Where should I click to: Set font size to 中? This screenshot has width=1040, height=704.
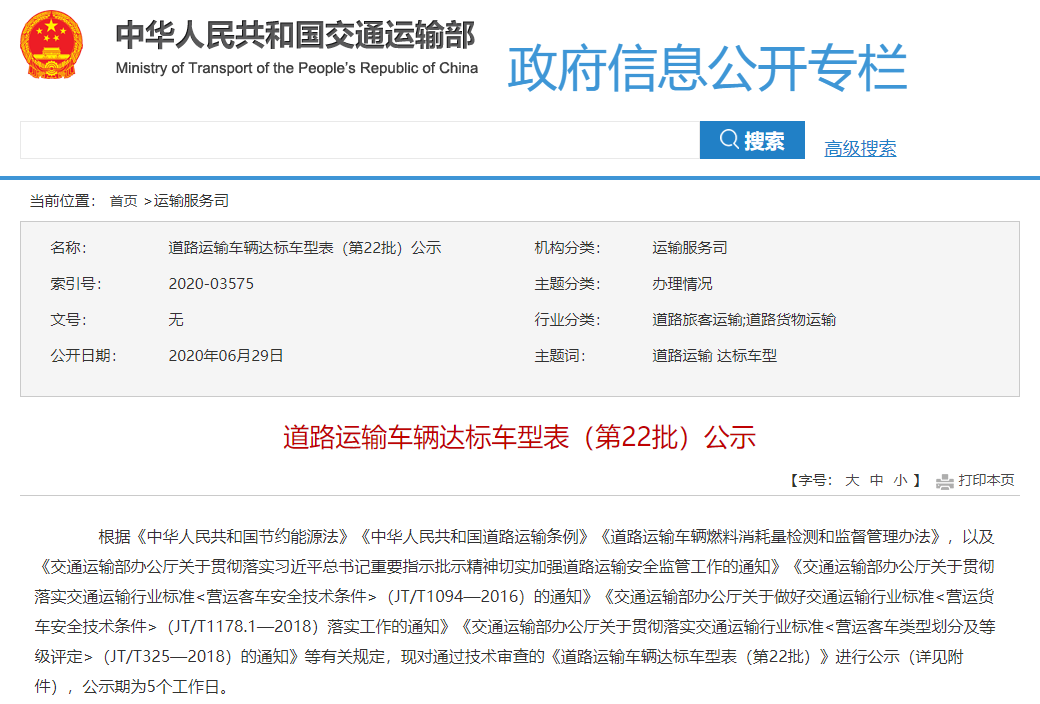[x=876, y=480]
